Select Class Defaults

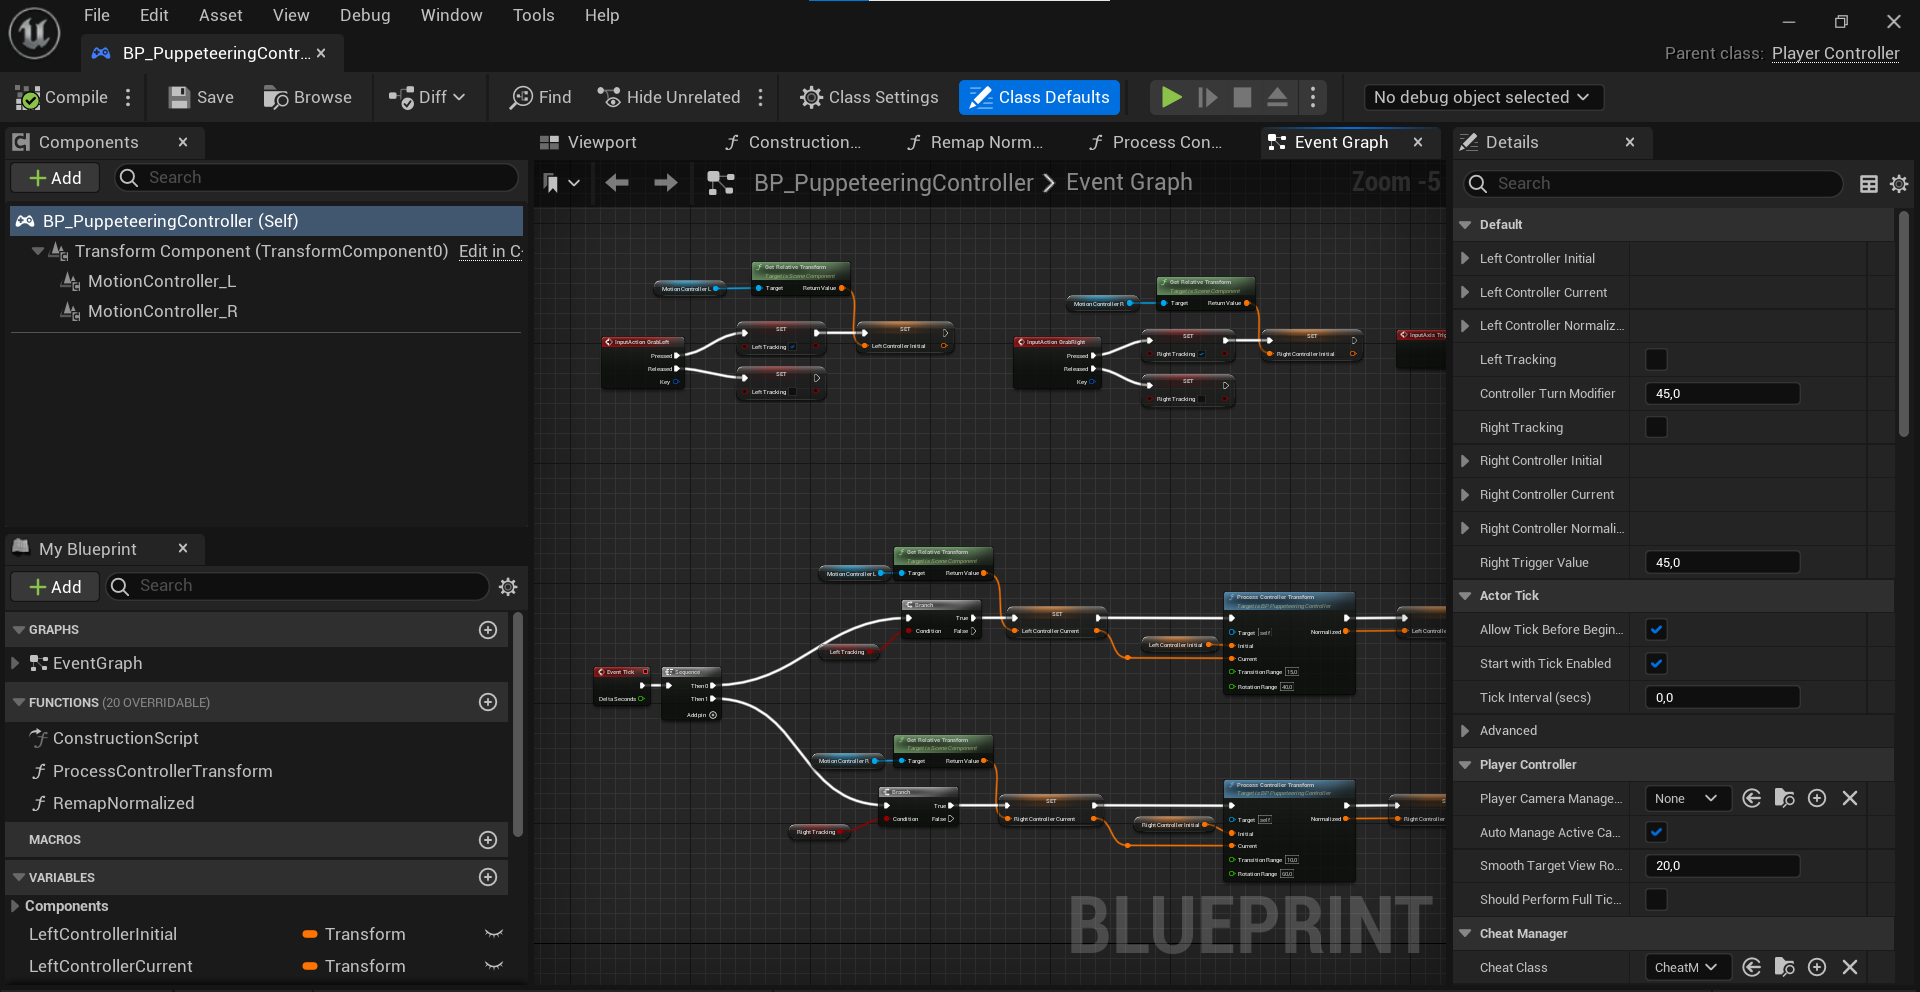point(1039,97)
